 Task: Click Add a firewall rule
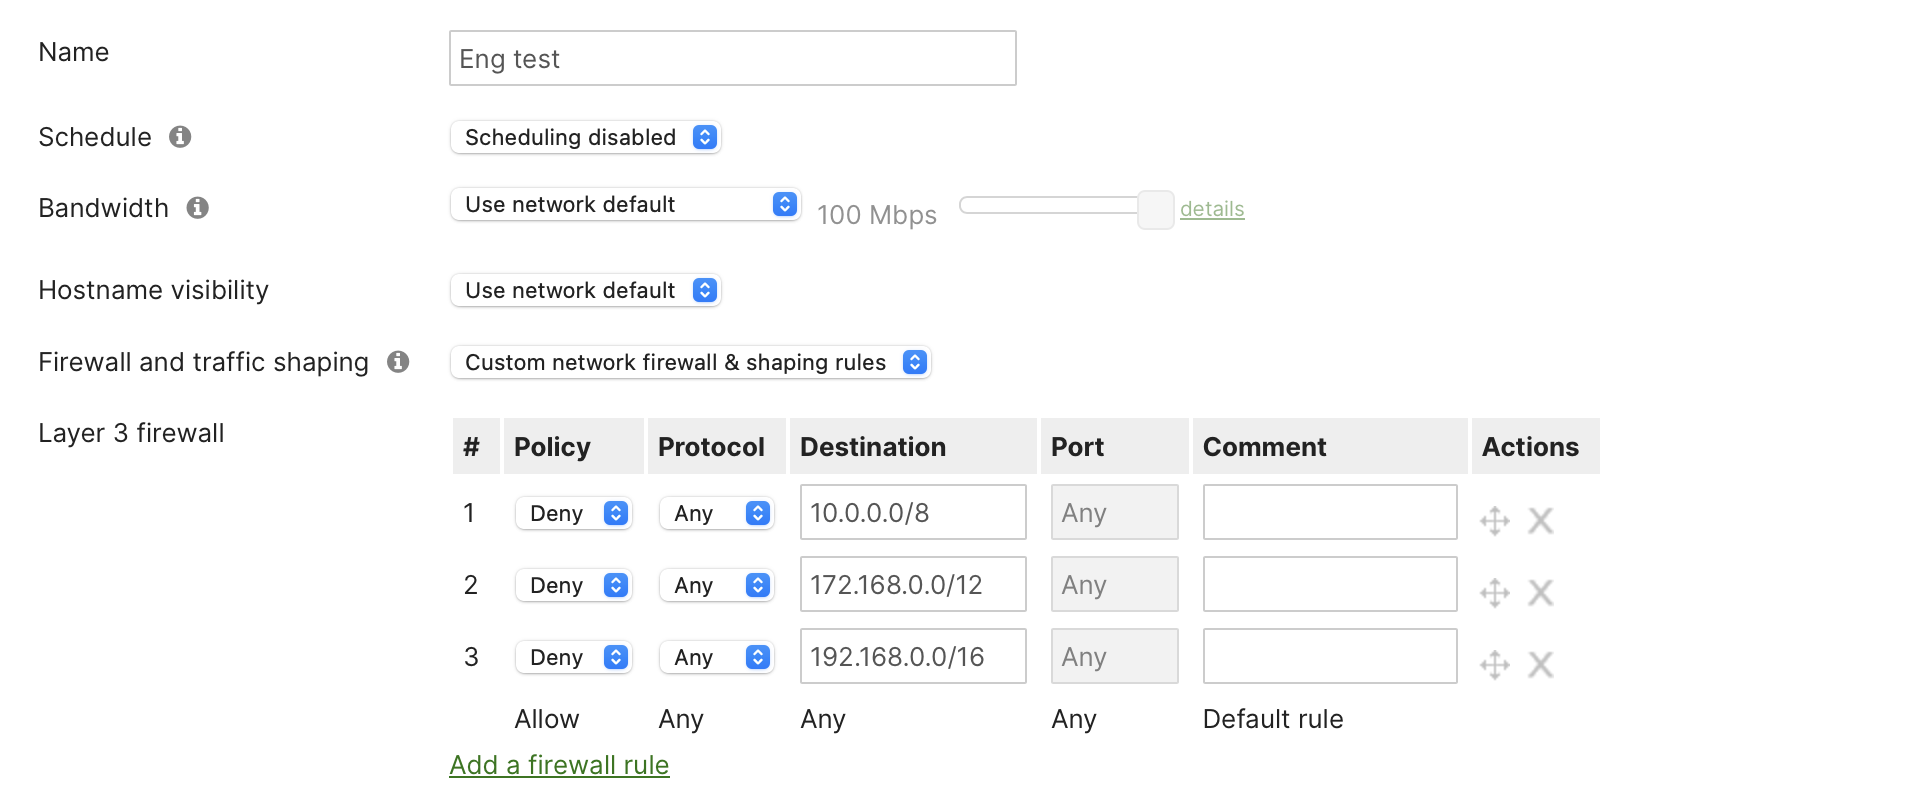[558, 764]
